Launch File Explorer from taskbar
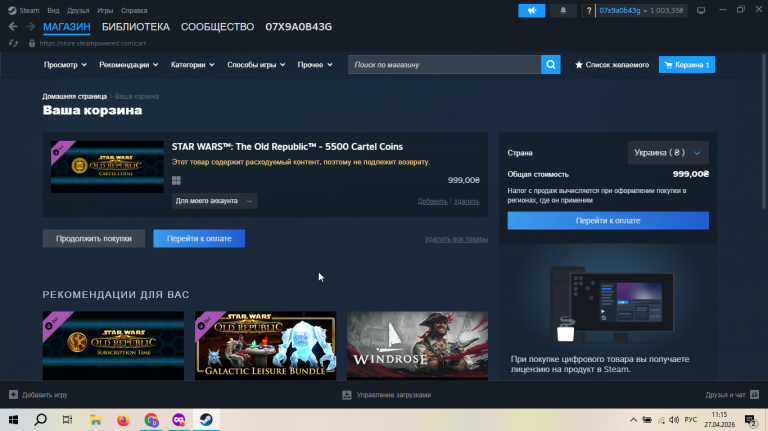Image resolution: width=768 pixels, height=431 pixels. (x=96, y=420)
